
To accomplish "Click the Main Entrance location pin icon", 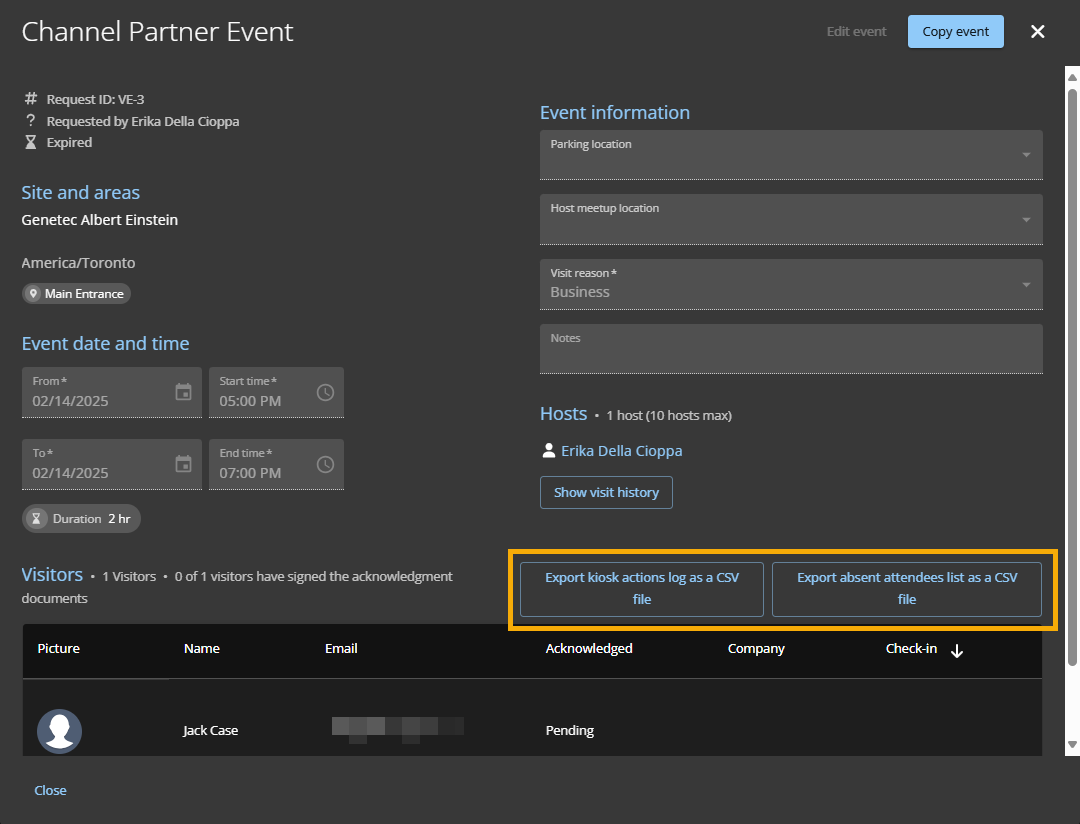I will (x=34, y=294).
